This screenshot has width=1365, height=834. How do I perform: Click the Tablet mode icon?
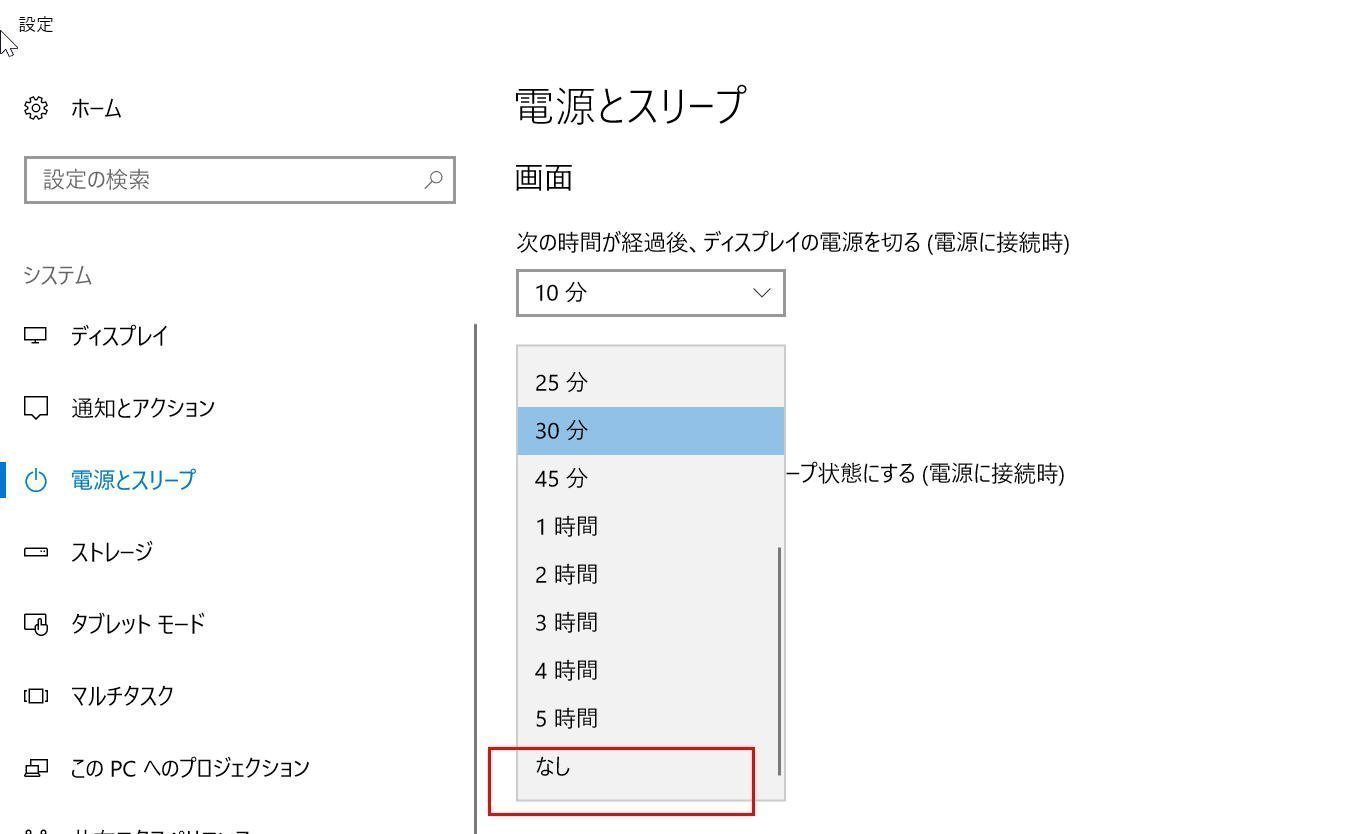coord(36,625)
